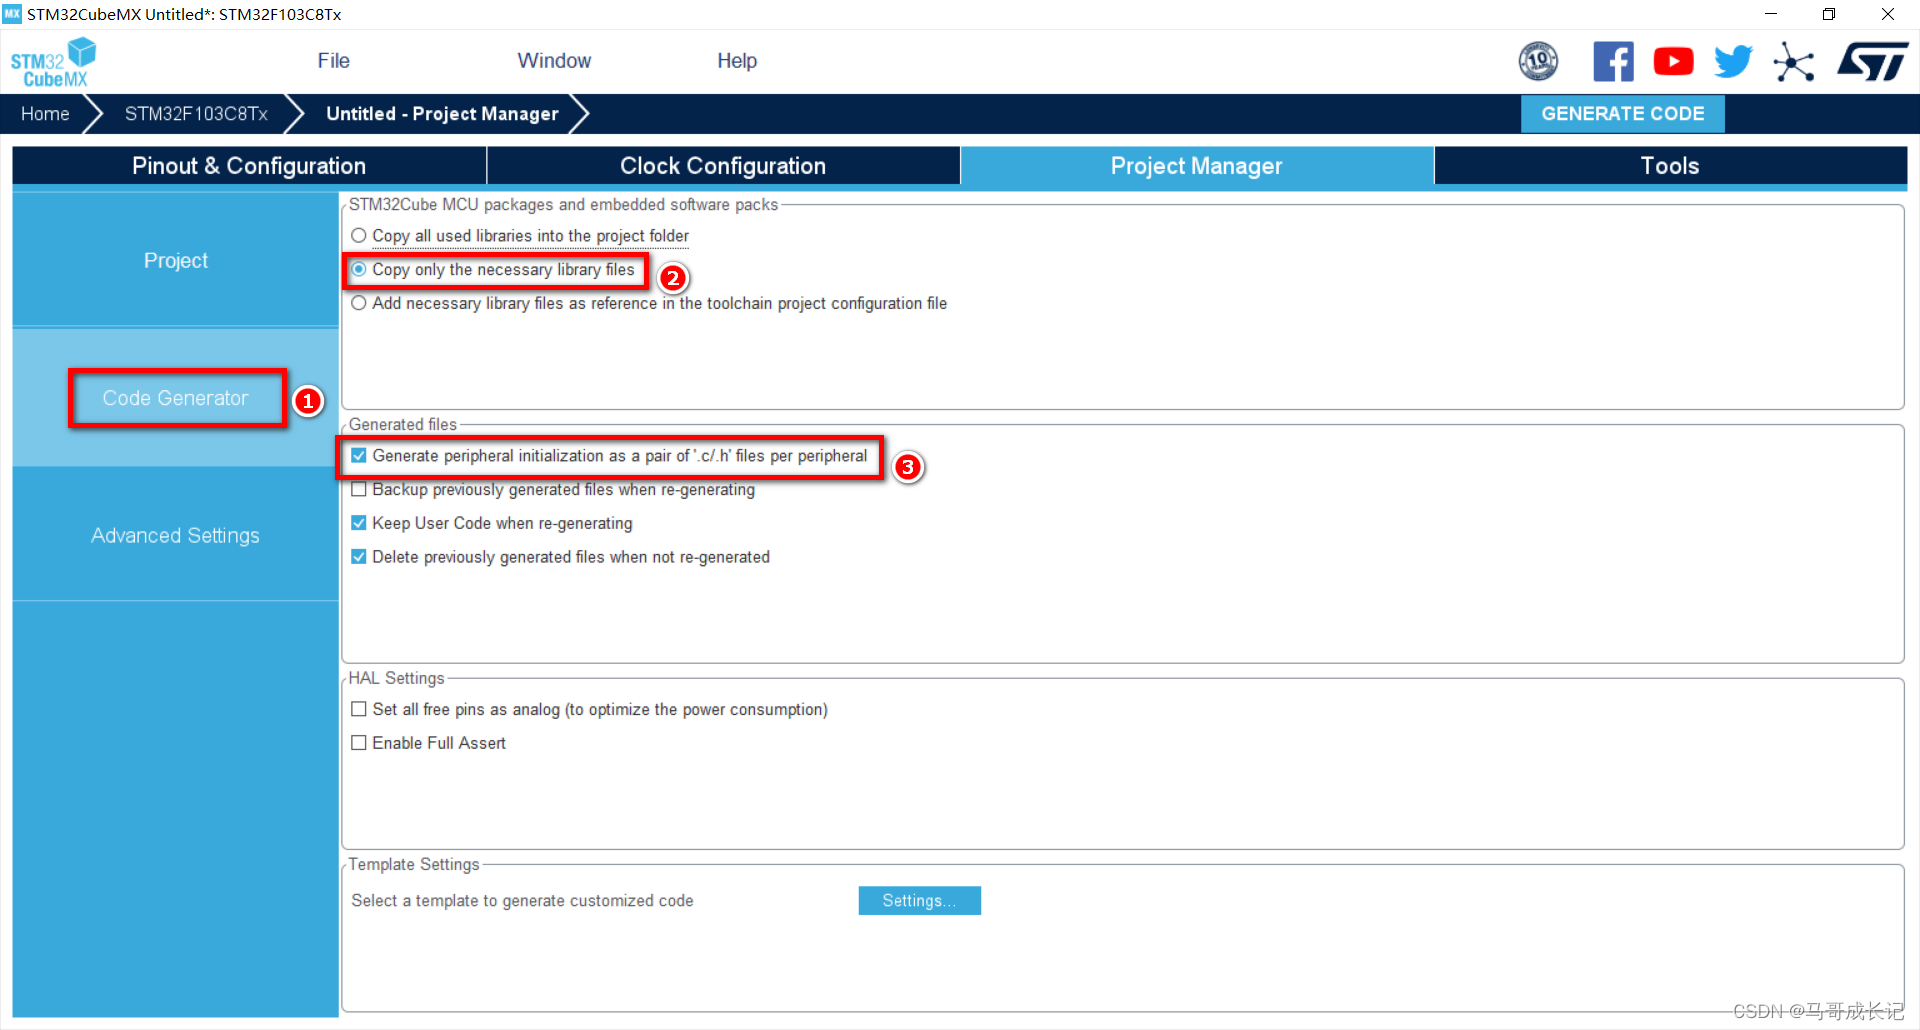Viewport: 1920px width, 1030px height.
Task: Toggle Generate peripheral initialization per peripheral checkbox
Action: (x=359, y=456)
